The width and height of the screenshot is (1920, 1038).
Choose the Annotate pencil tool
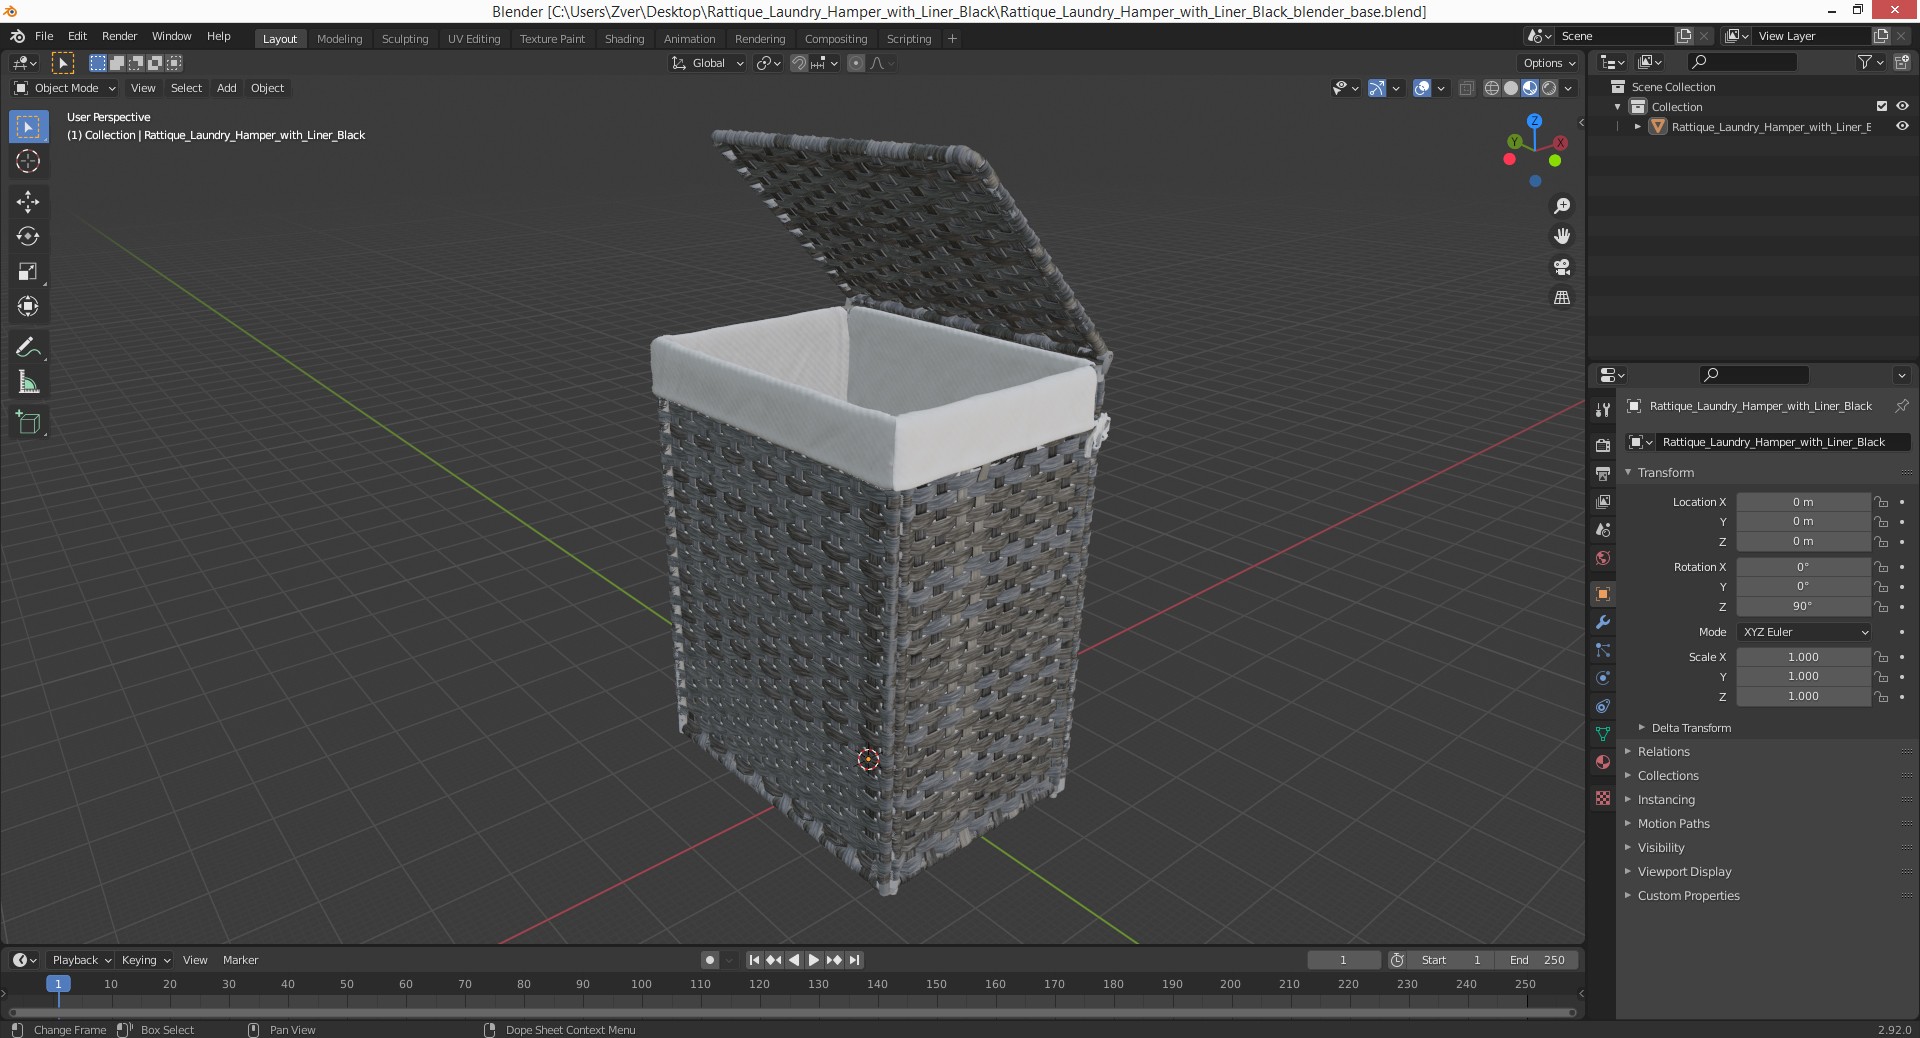pos(28,348)
